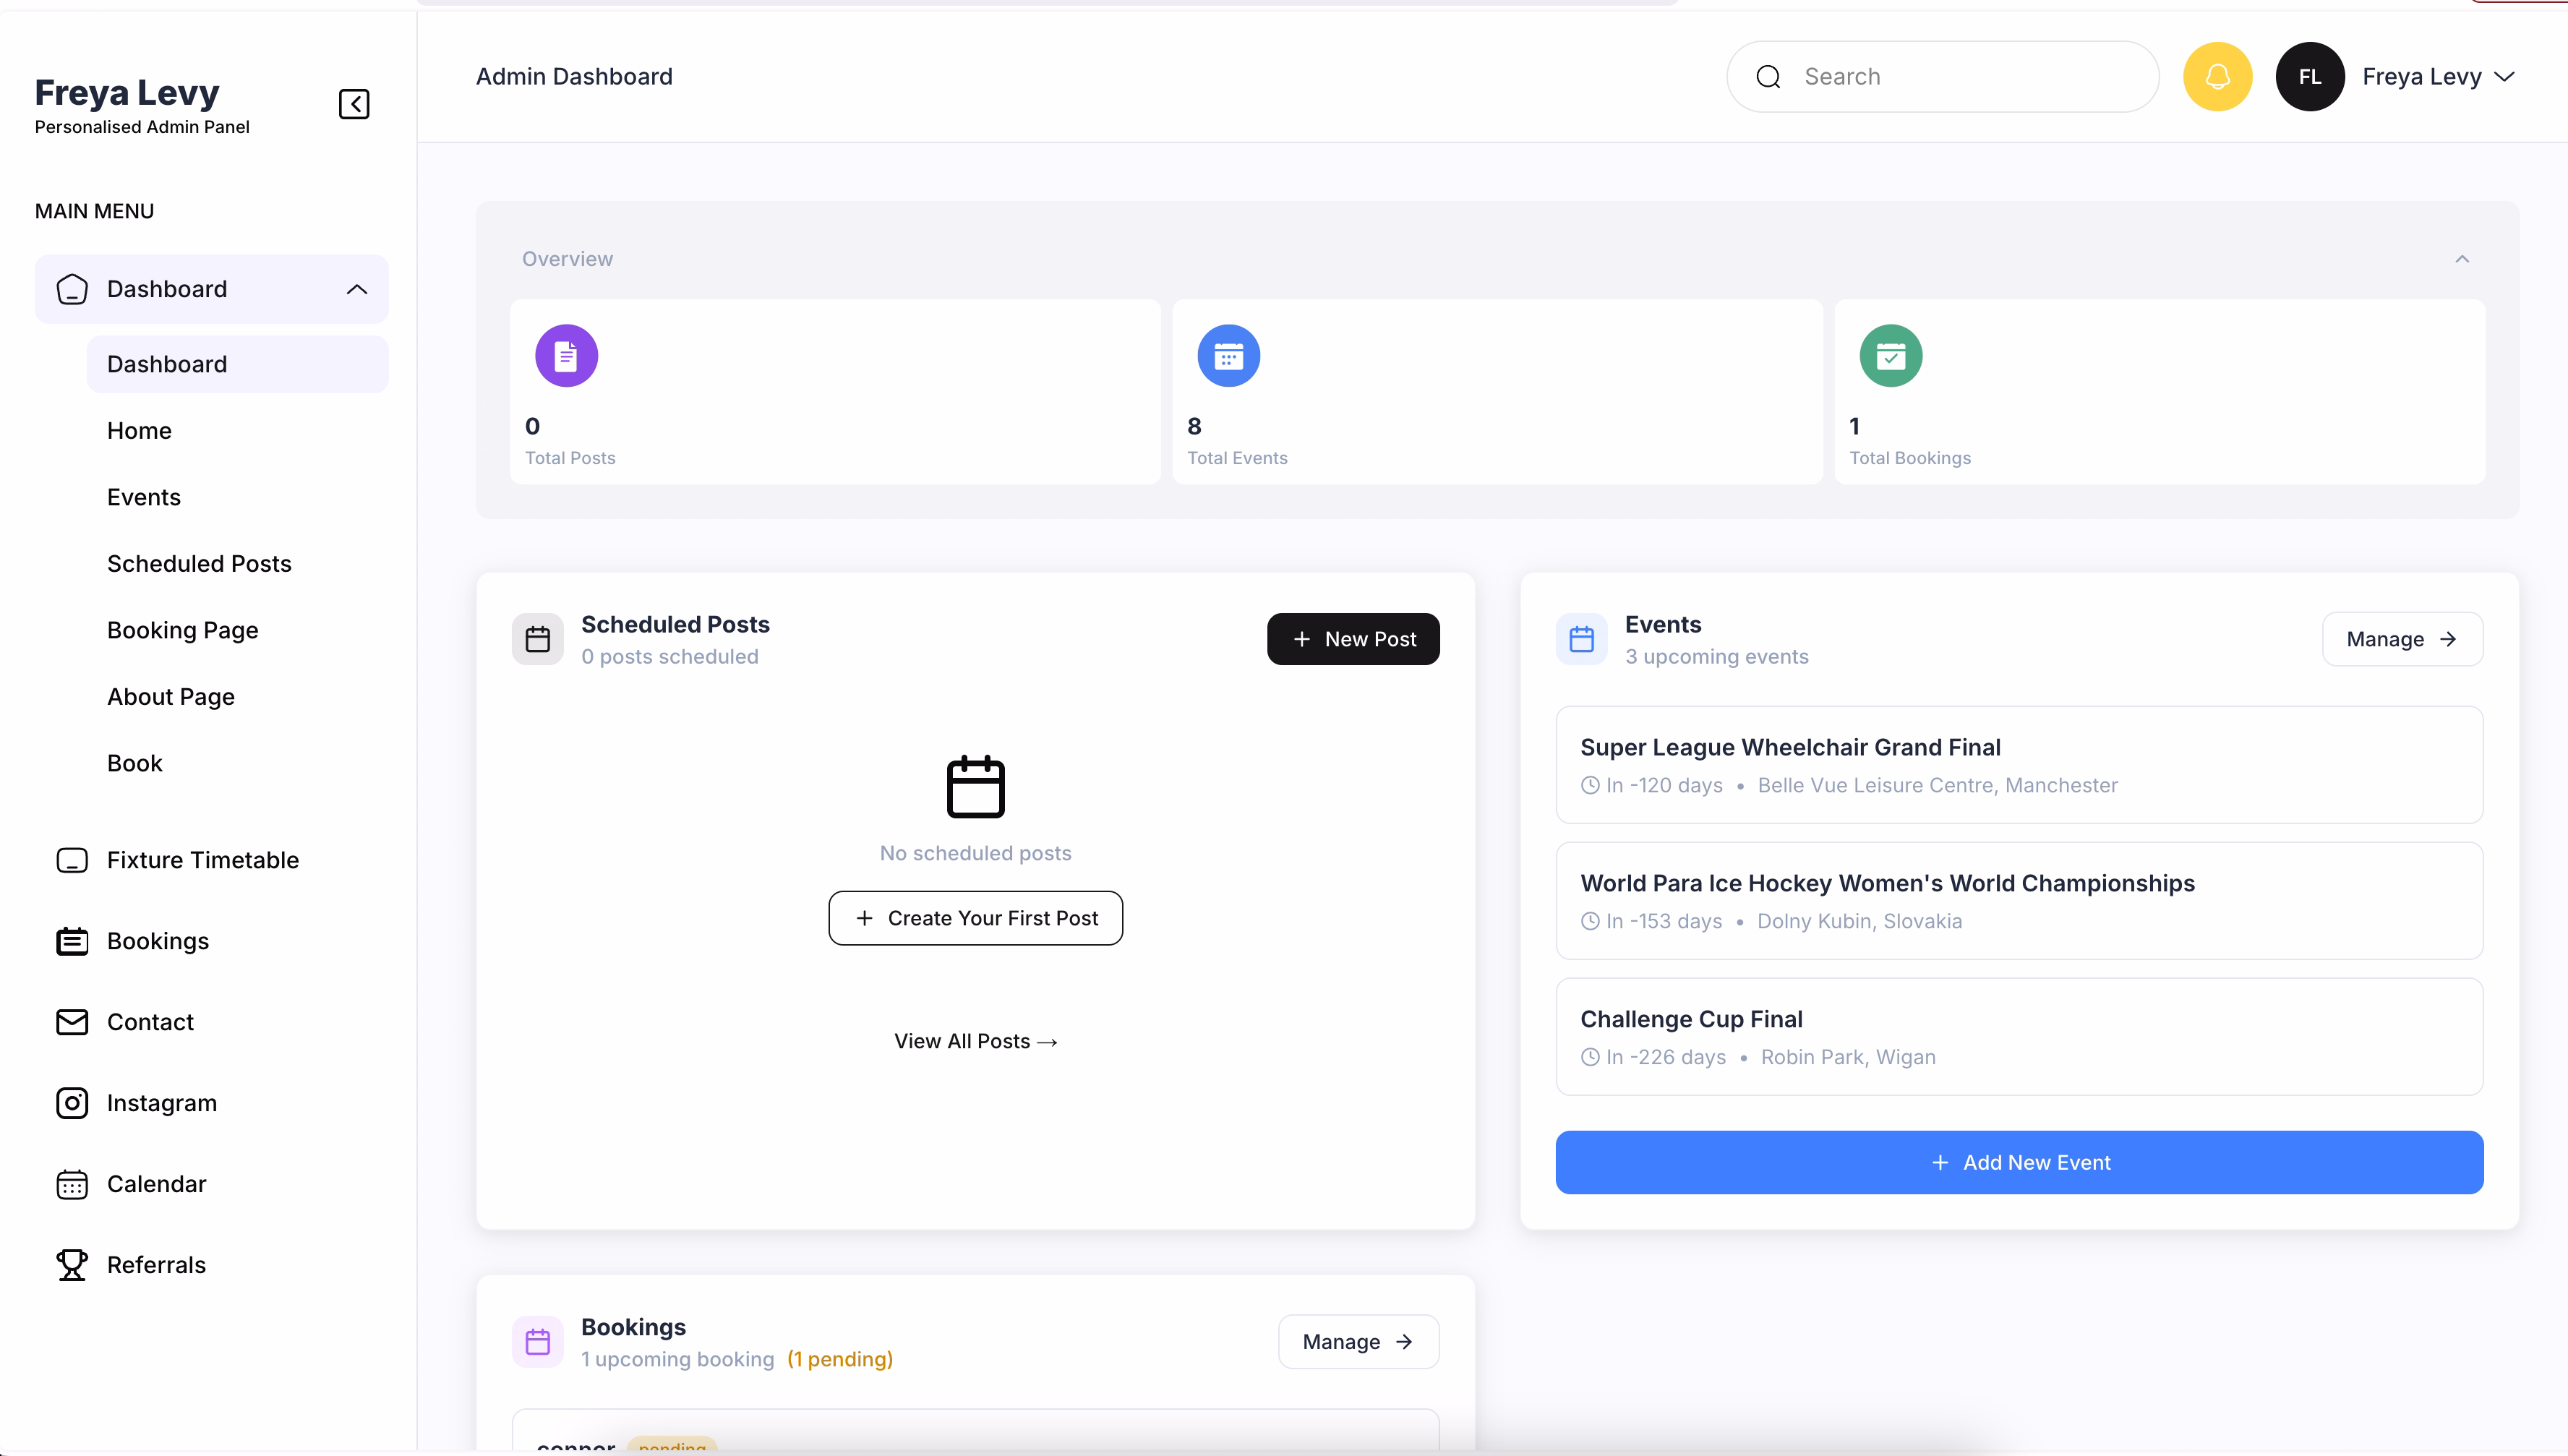
Task: Open Fixture Timetable in sidebar
Action: 202,860
